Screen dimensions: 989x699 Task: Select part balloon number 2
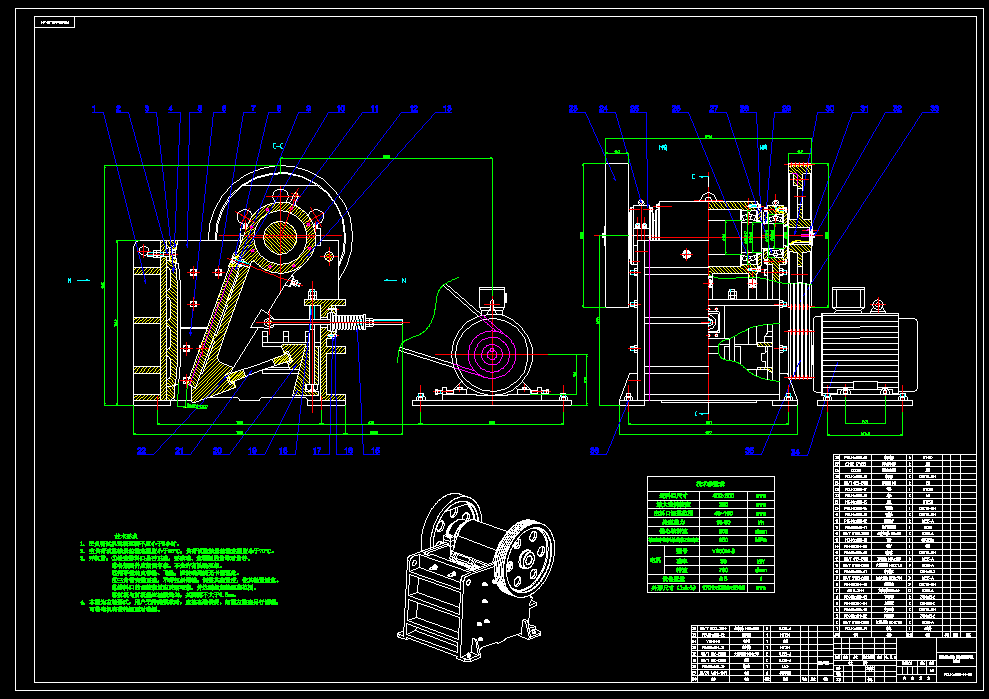(118, 109)
